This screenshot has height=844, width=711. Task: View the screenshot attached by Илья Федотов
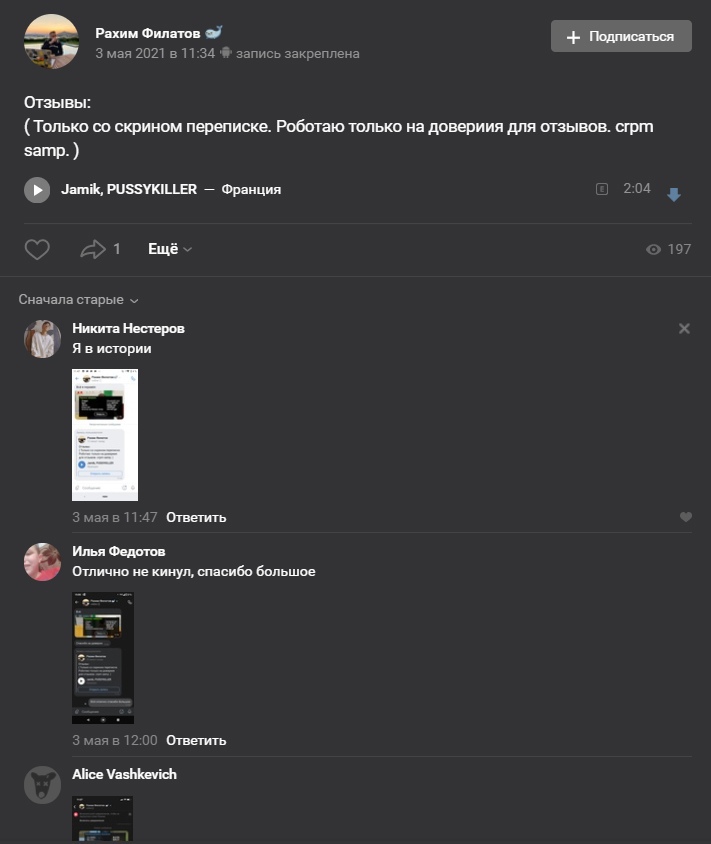pyautogui.click(x=103, y=658)
